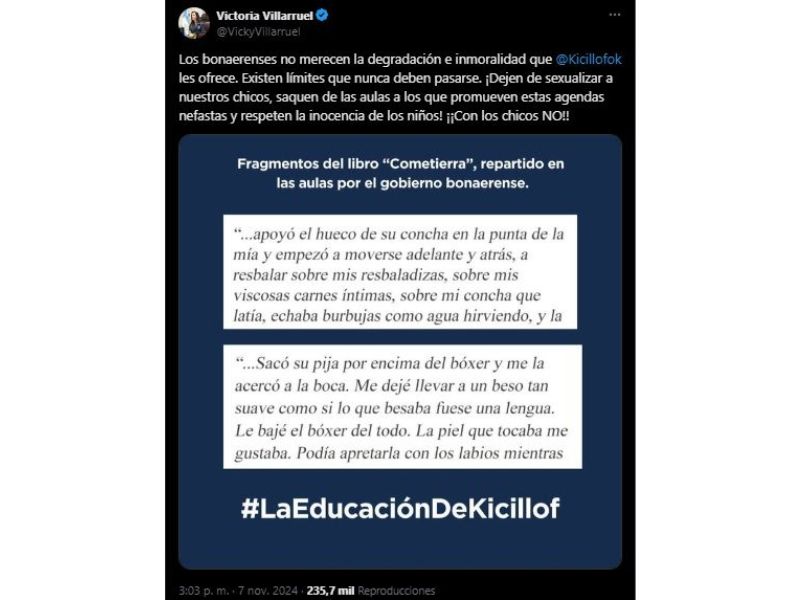Open the three-dot more options menu
The image size is (800, 600).
coord(615,15)
